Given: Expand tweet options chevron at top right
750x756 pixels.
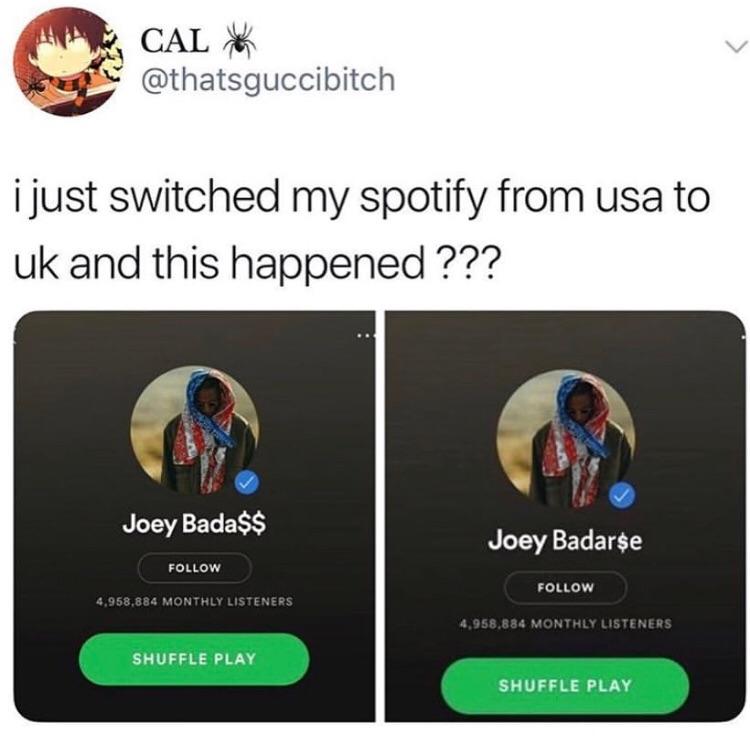Looking at the screenshot, I should point(736,47).
